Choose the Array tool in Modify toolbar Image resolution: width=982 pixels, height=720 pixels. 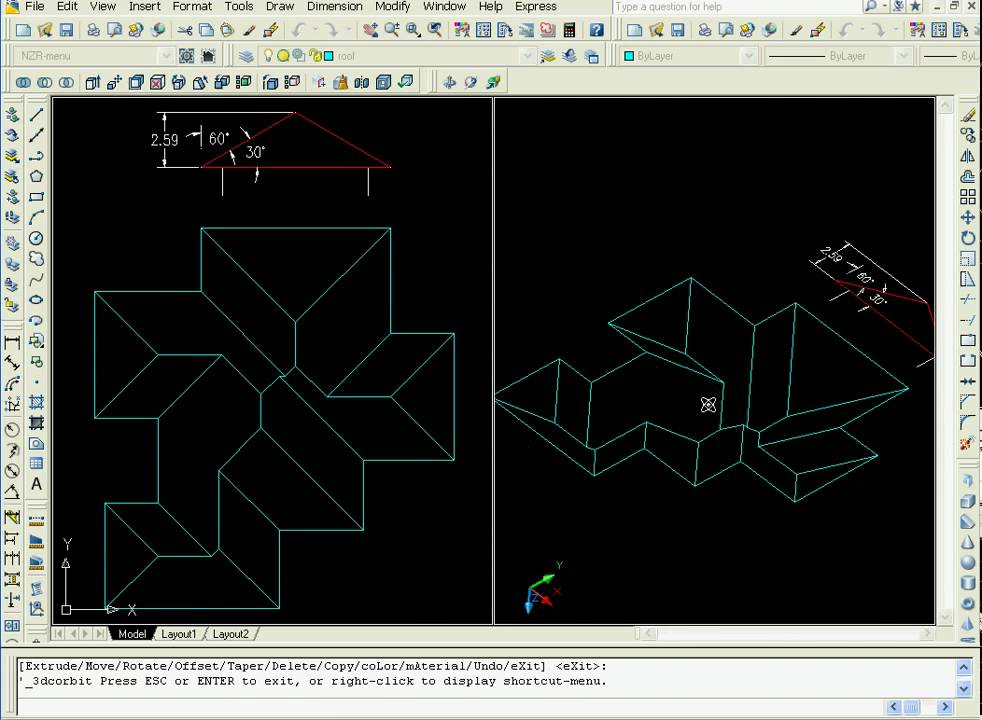[x=968, y=197]
